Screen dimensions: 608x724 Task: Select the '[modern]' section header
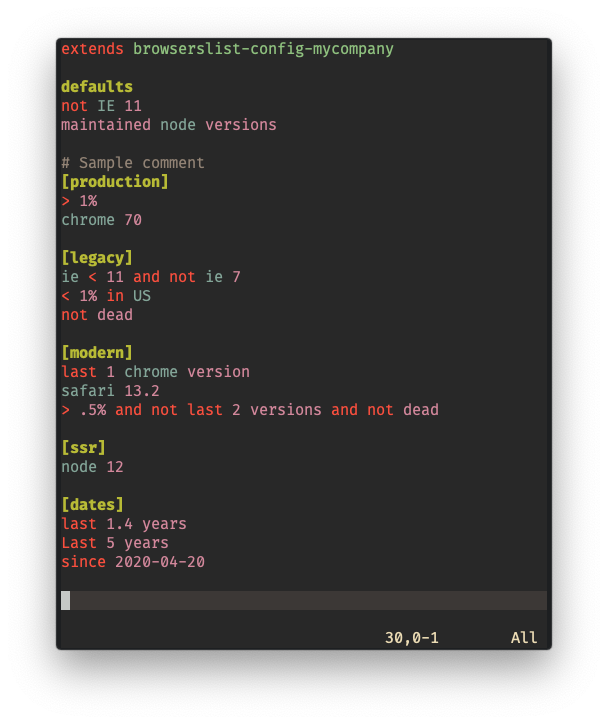point(97,353)
